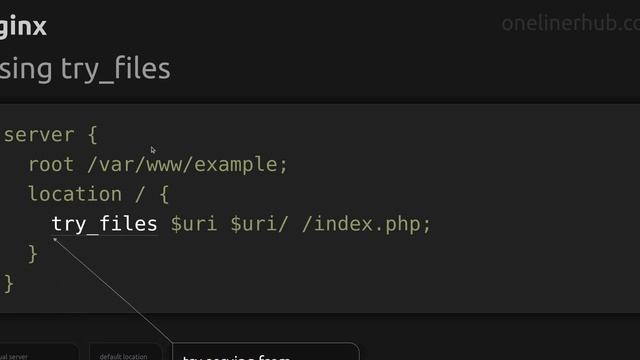Select the first $uri argument

click(x=193, y=224)
